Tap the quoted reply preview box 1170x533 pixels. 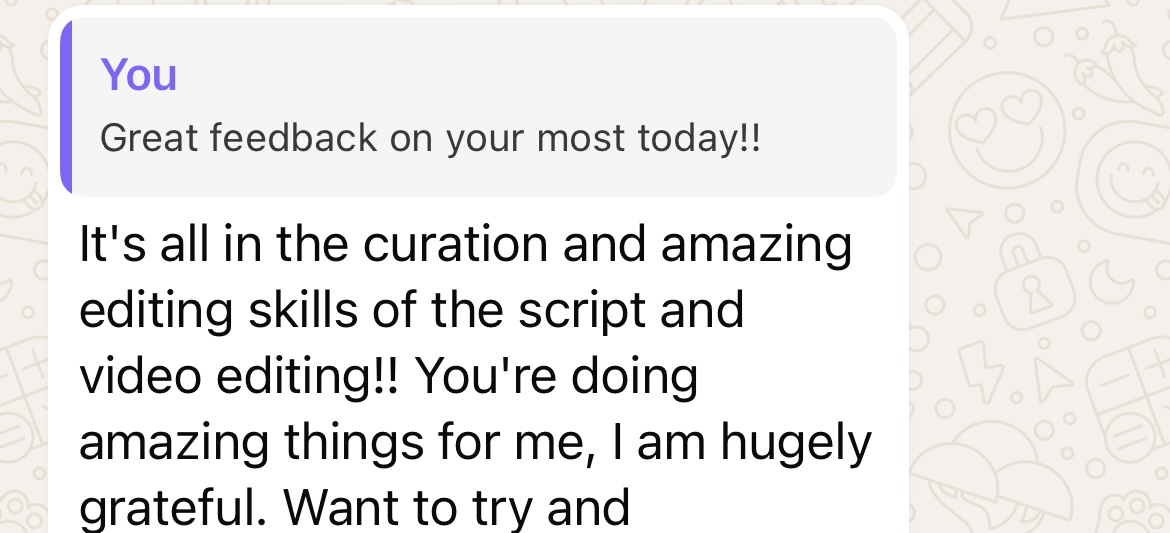(478, 106)
